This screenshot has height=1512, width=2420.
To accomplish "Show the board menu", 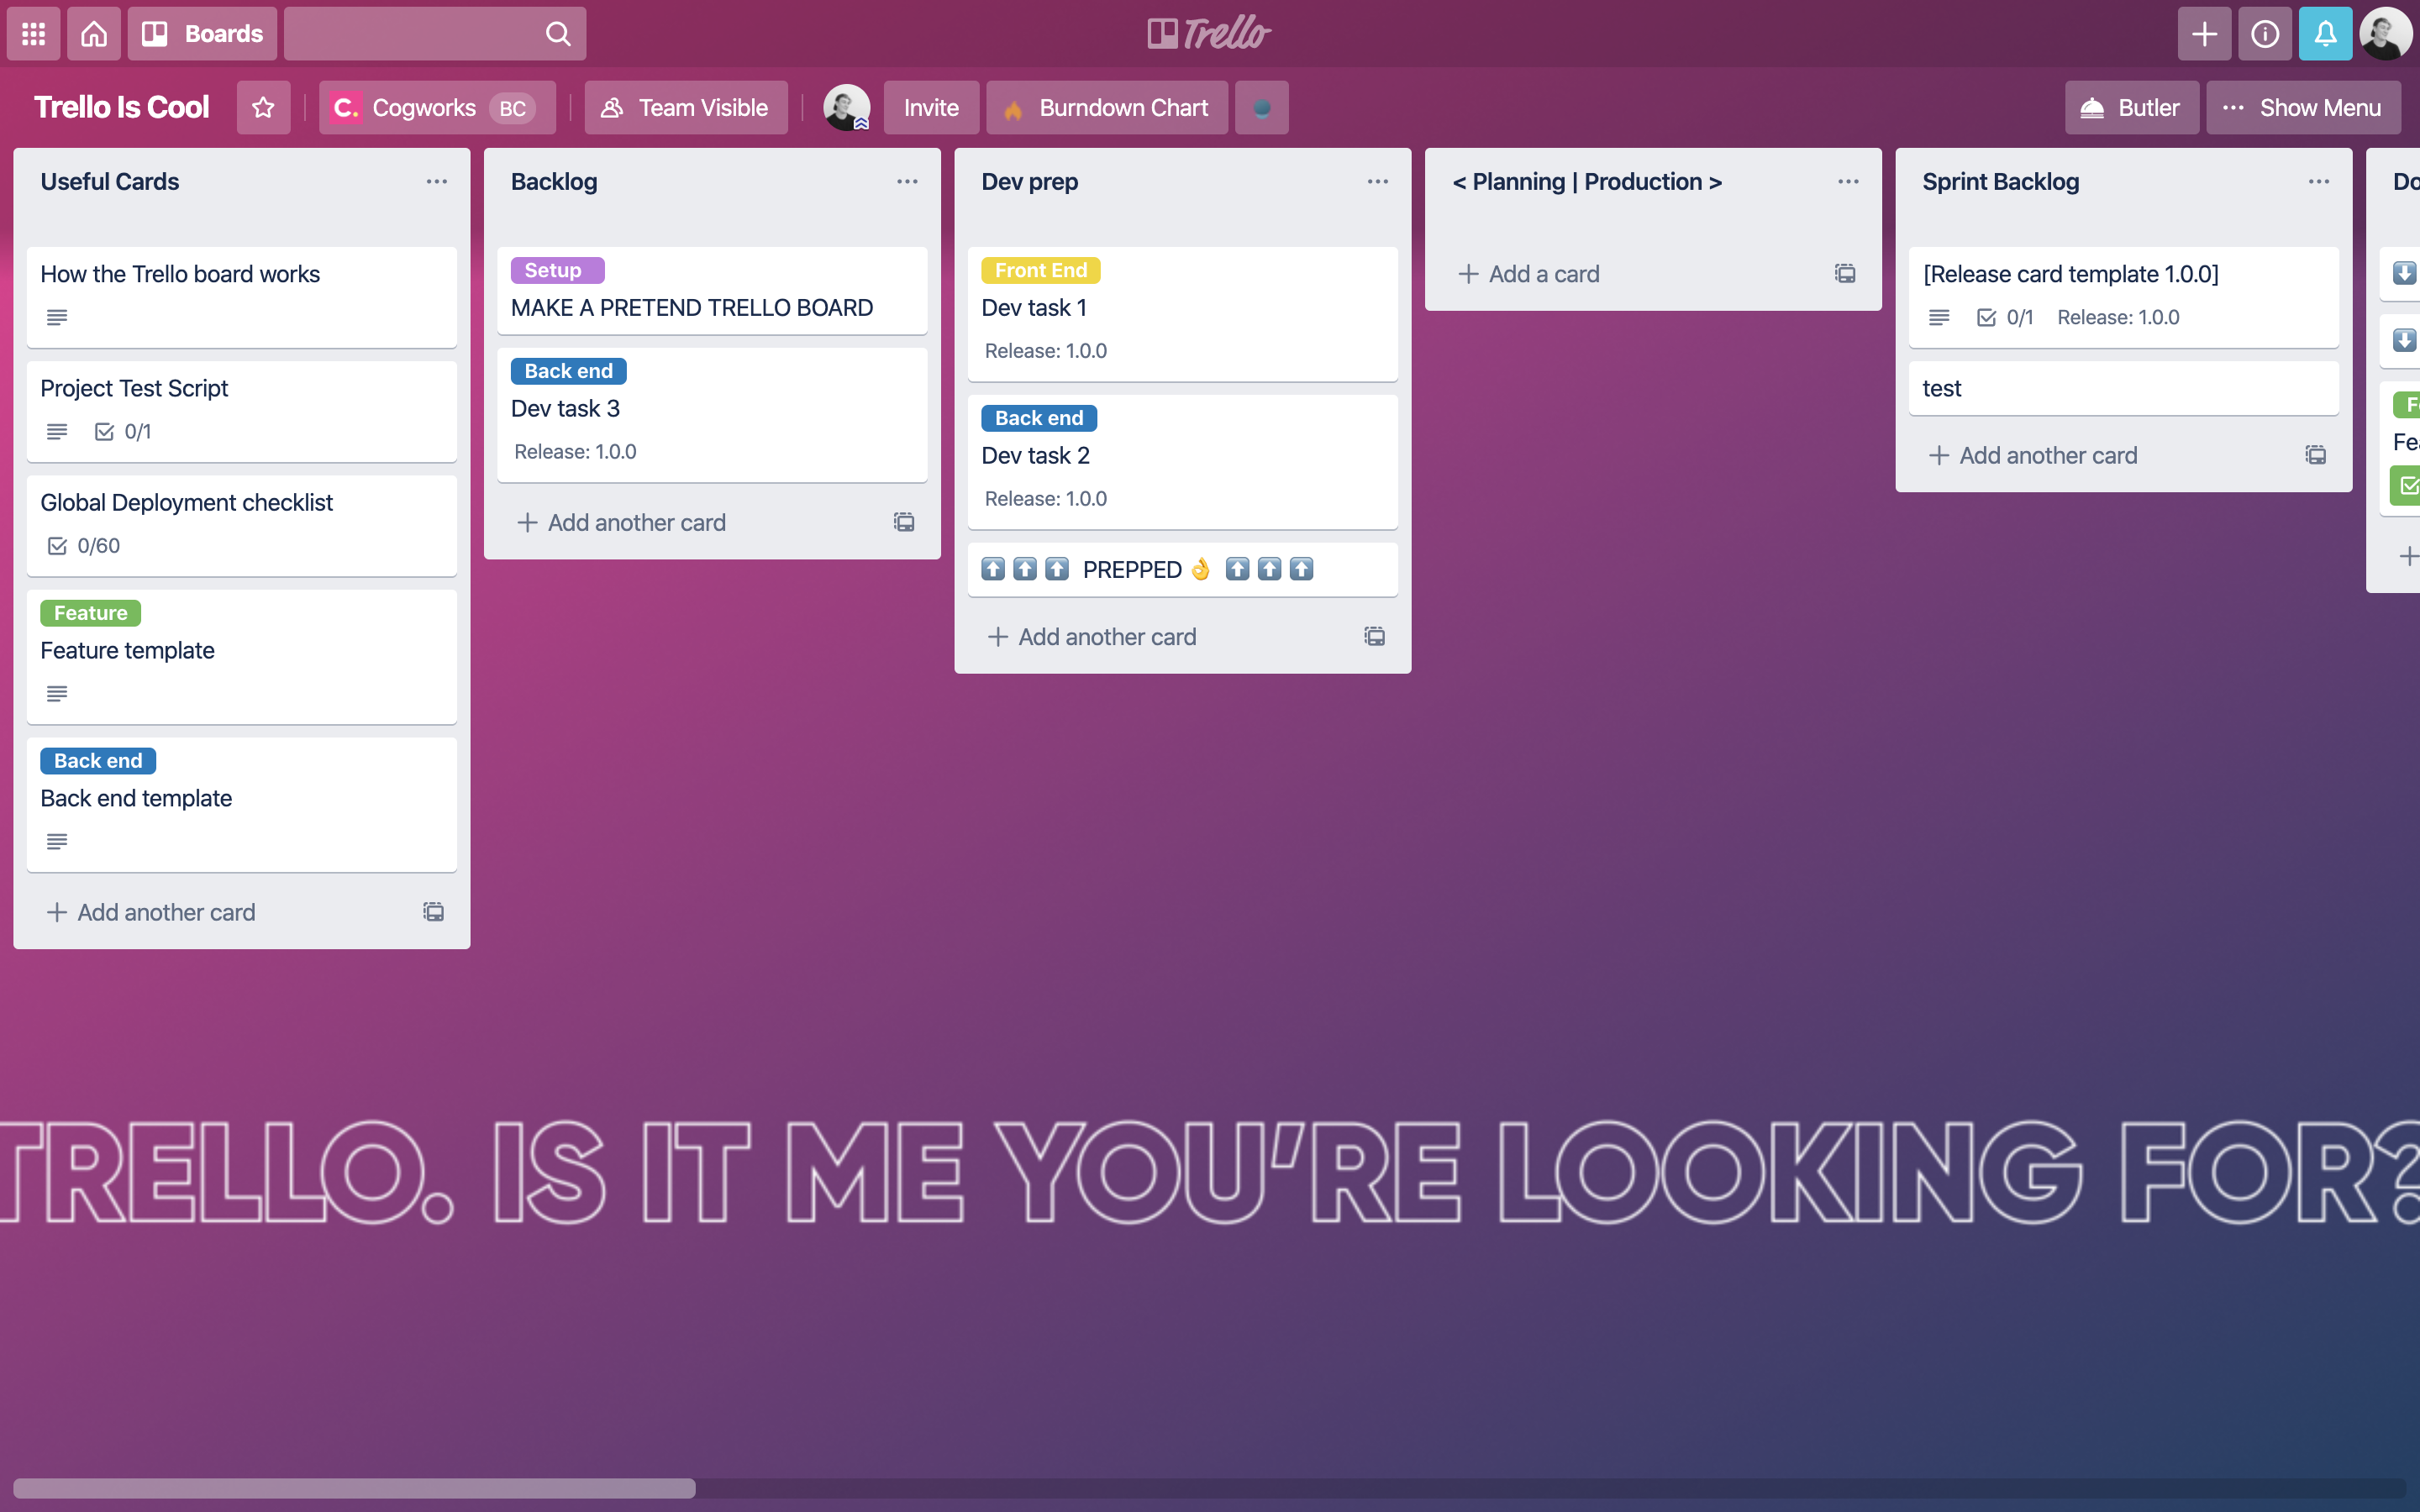I will [x=2303, y=107].
